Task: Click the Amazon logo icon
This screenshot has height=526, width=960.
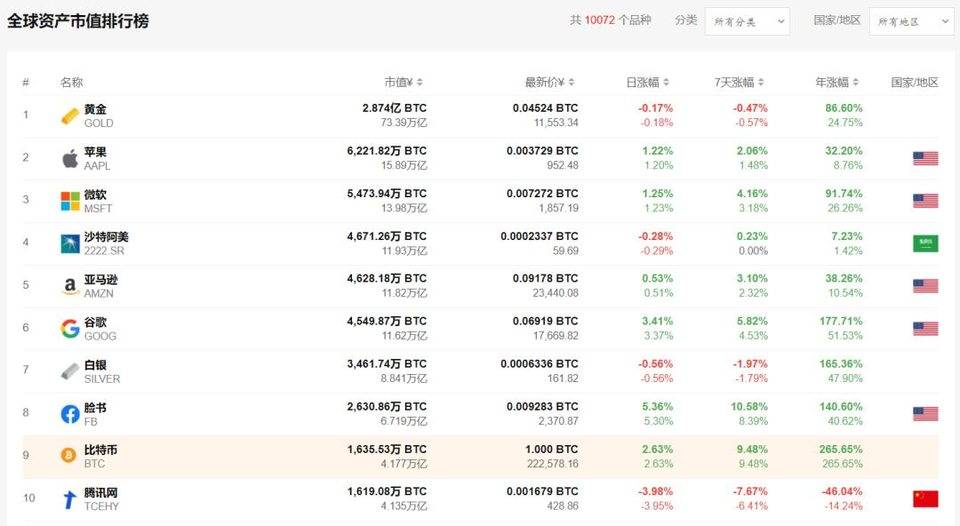Action: click(x=70, y=286)
